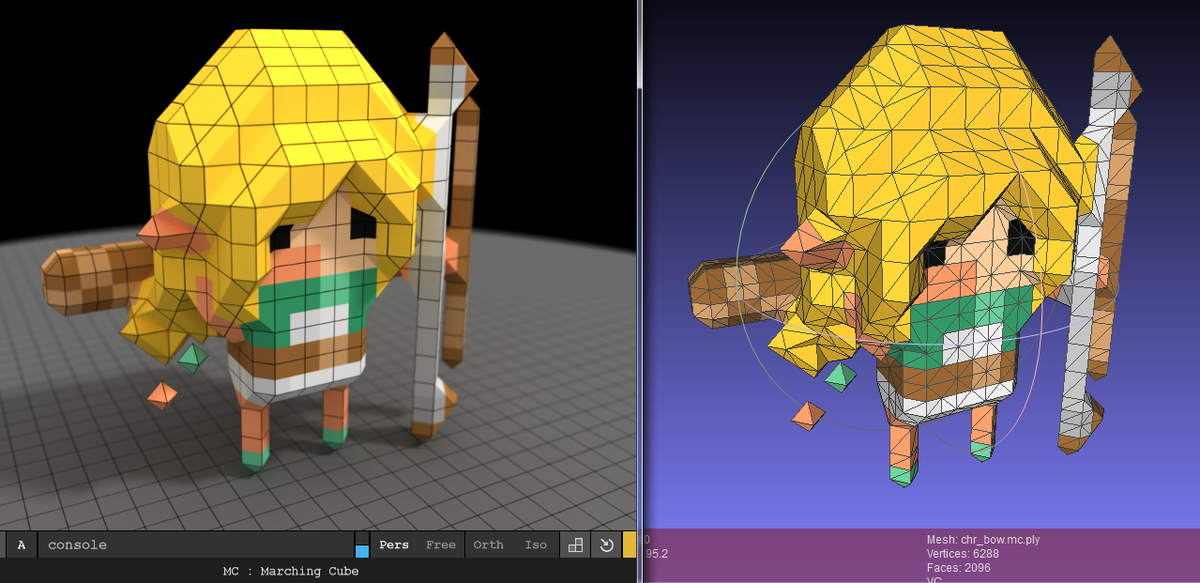Switch to Free camera mode
Image resolution: width=1200 pixels, height=583 pixels.
(x=440, y=544)
